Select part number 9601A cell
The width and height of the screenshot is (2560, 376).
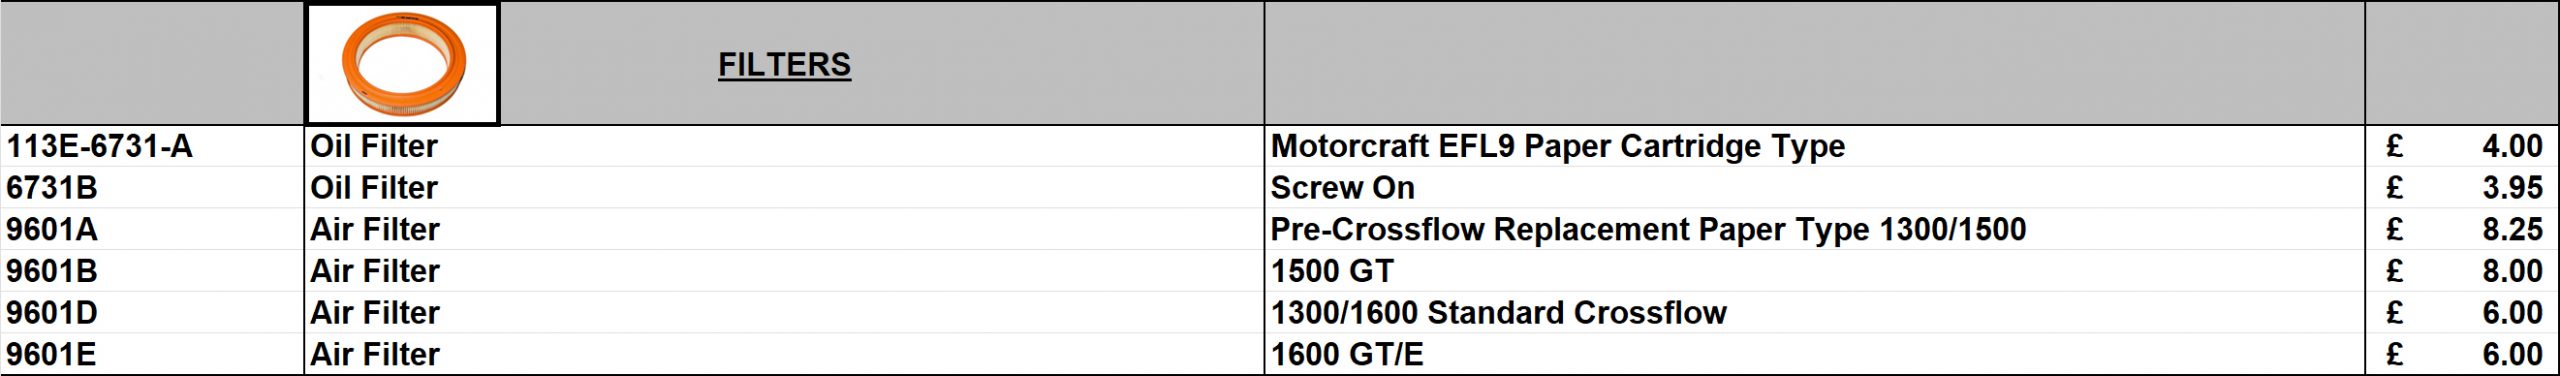(152, 229)
